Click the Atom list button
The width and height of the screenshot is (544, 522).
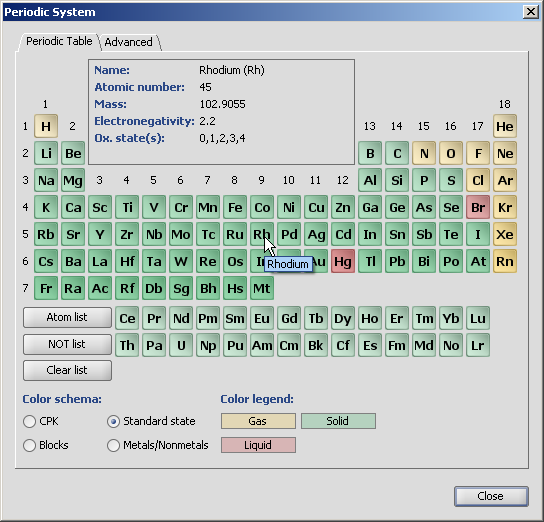67,317
